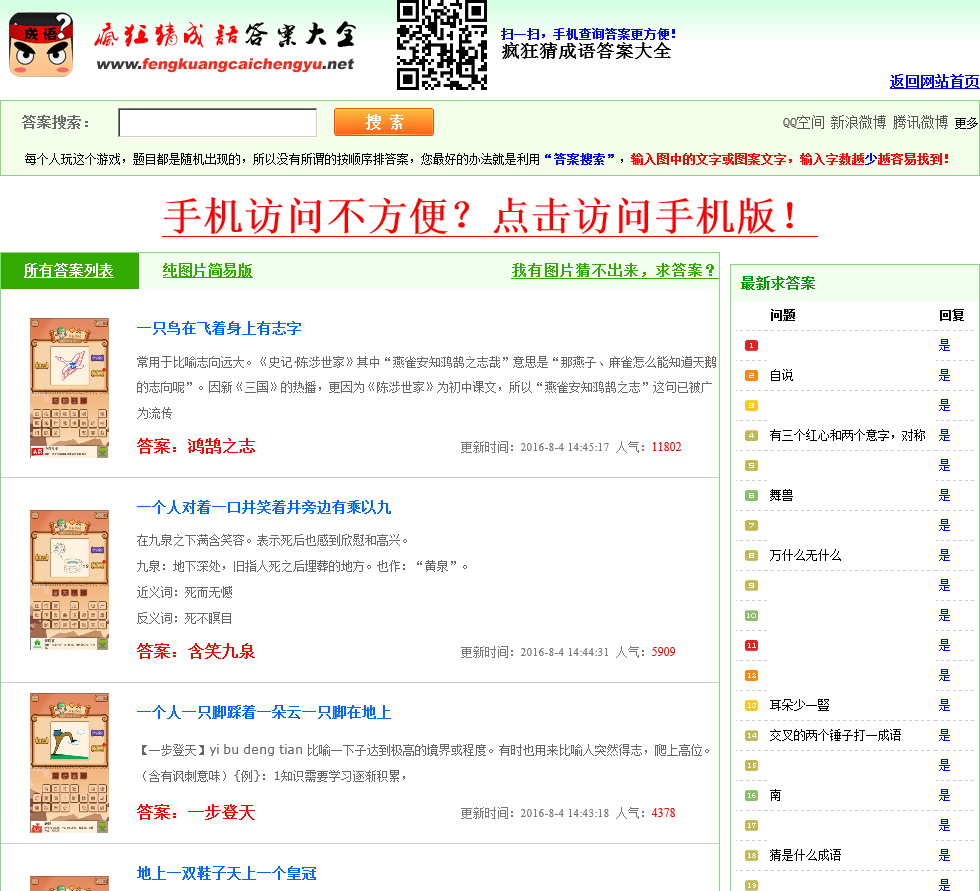Viewport: 980px width, 891px height.
Task: Click the answer search input field
Action: point(218,122)
